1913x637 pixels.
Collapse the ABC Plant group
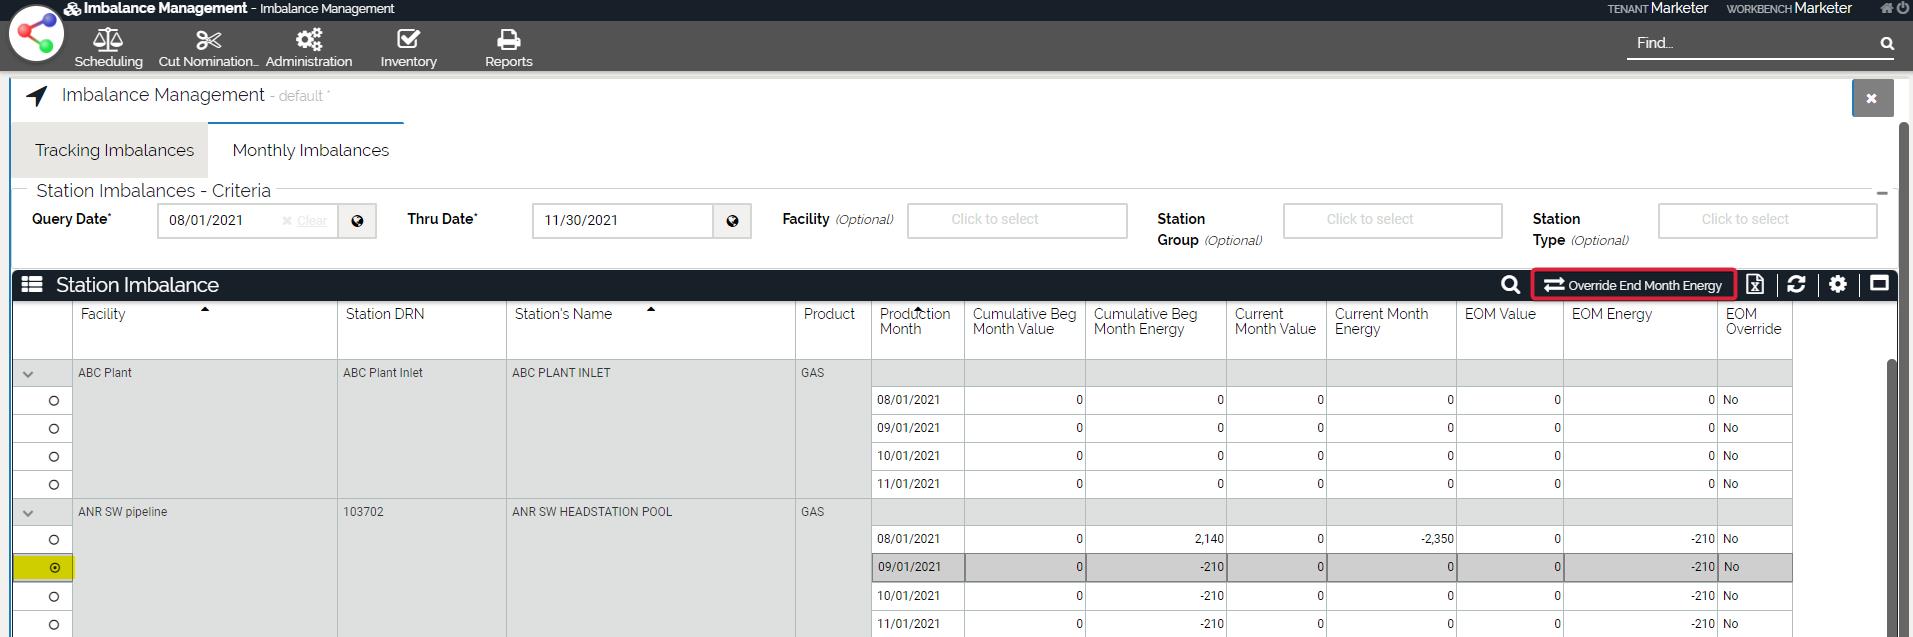[x=28, y=374]
